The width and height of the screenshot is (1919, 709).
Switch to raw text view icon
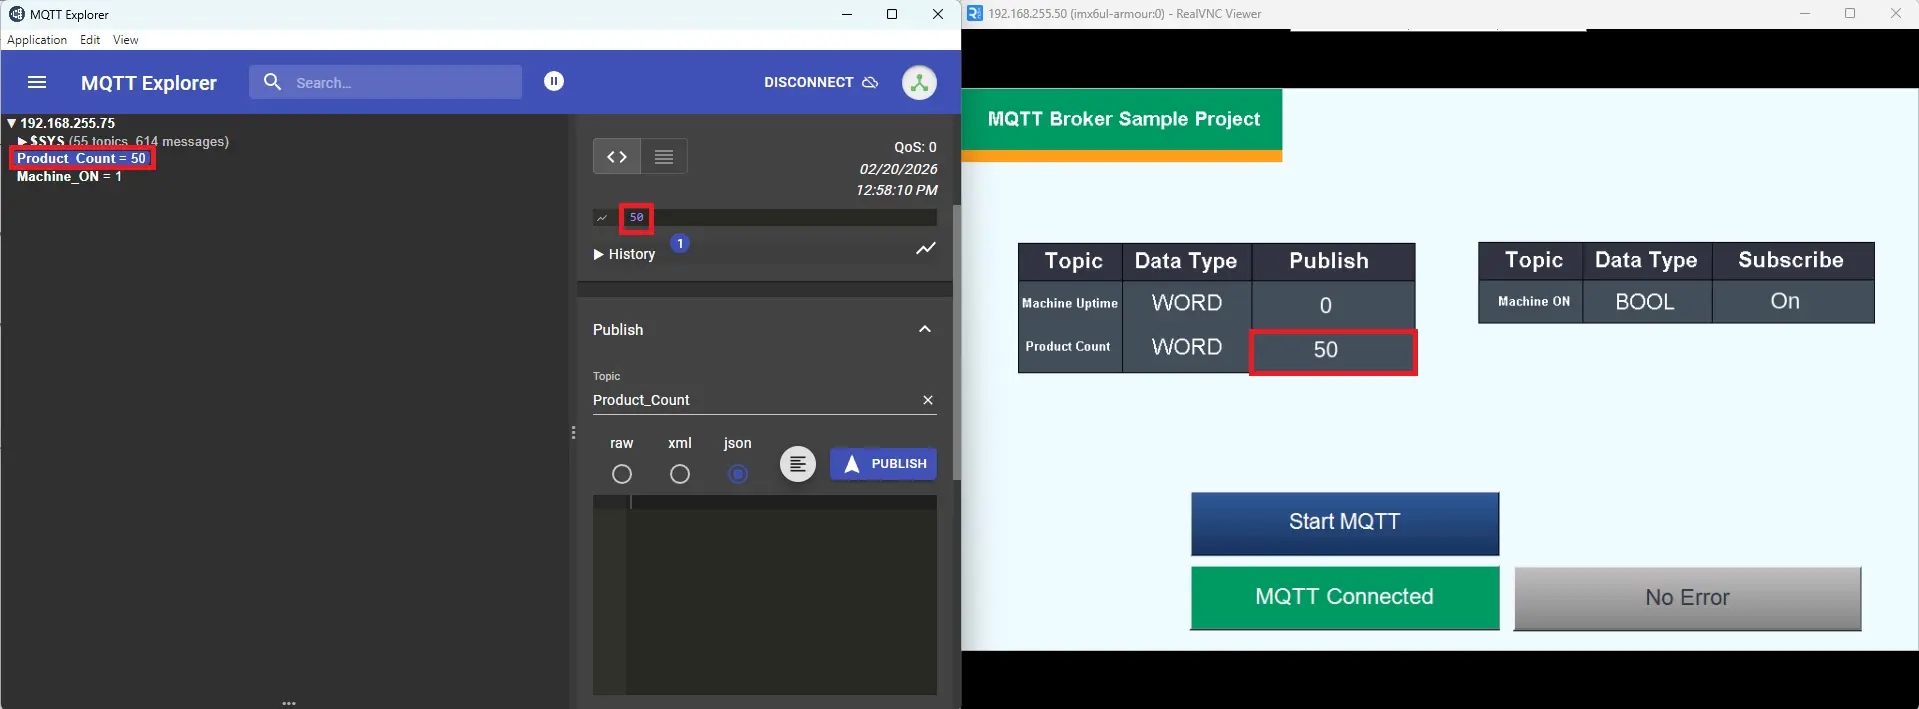[664, 157]
